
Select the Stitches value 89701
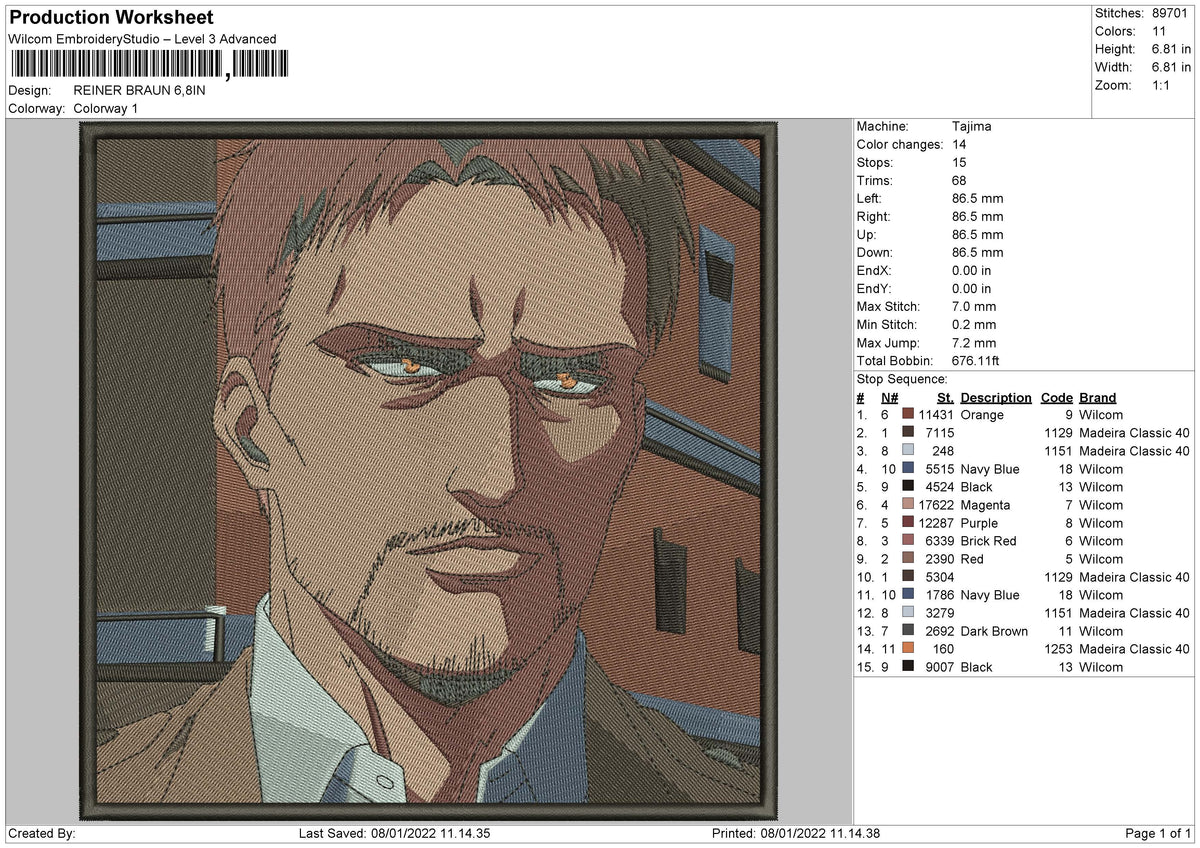point(1171,13)
